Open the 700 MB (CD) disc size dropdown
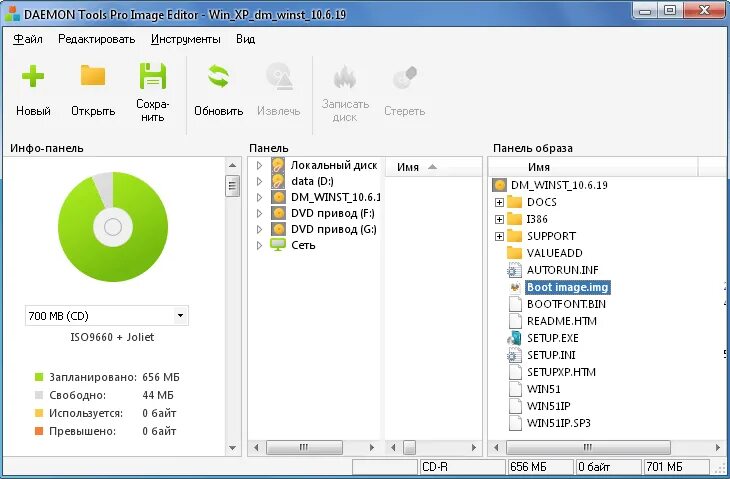This screenshot has height=479, width=730. point(180,316)
